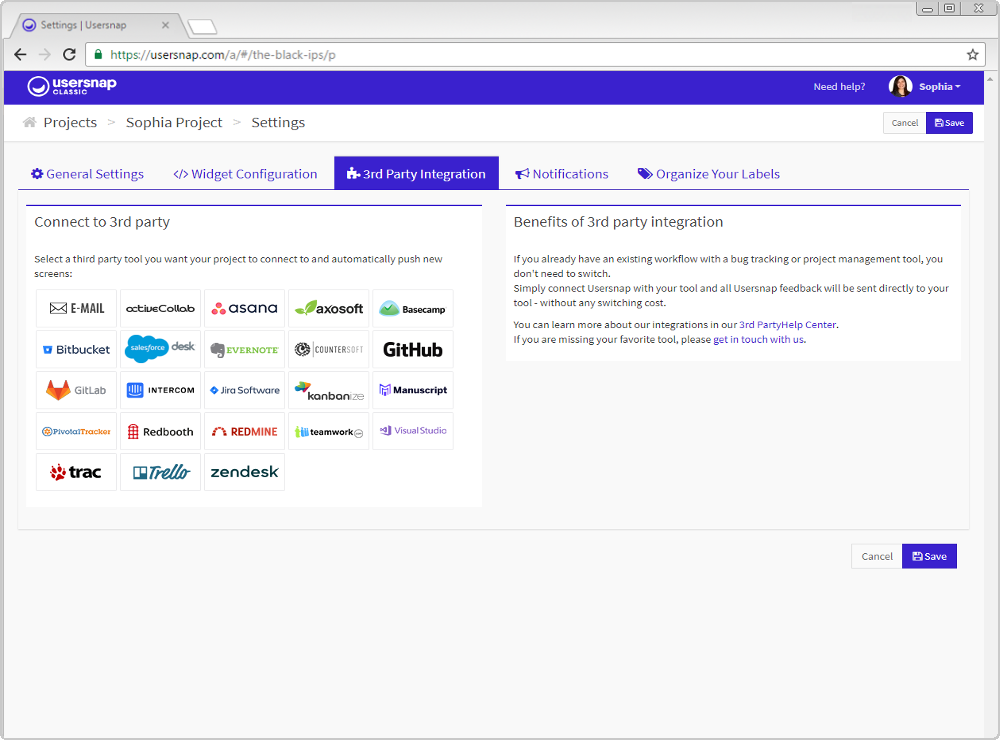
Task: Pick the Visual Studio integration
Action: pyautogui.click(x=413, y=431)
